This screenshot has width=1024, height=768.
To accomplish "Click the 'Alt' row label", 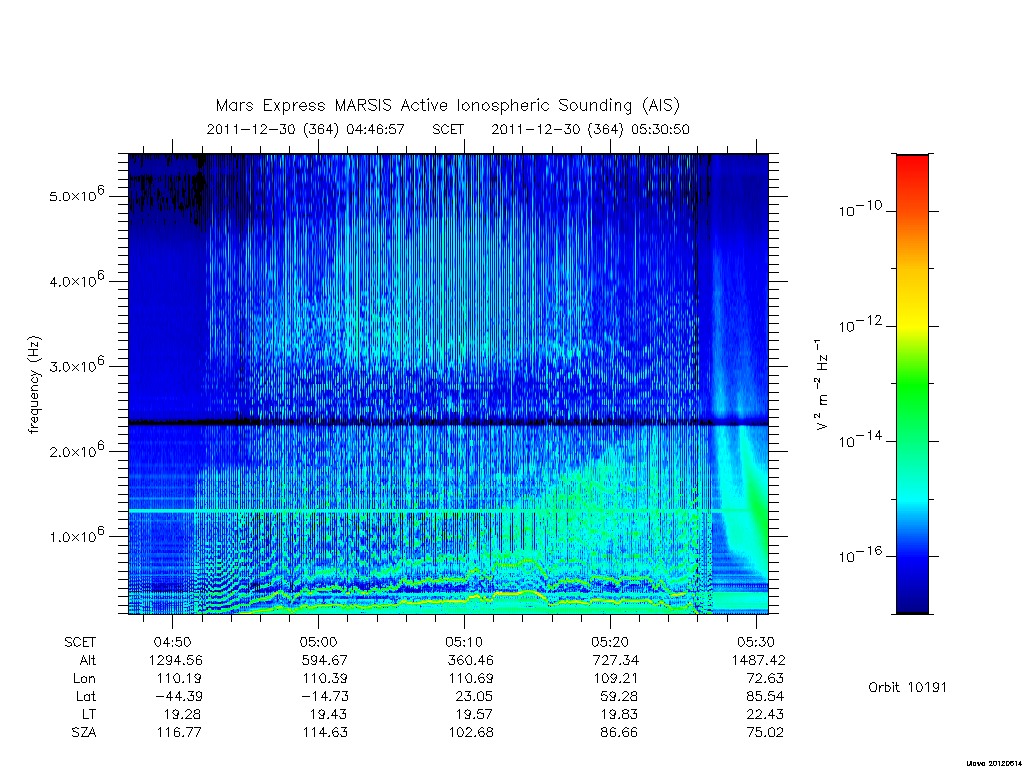I will (x=88, y=660).
